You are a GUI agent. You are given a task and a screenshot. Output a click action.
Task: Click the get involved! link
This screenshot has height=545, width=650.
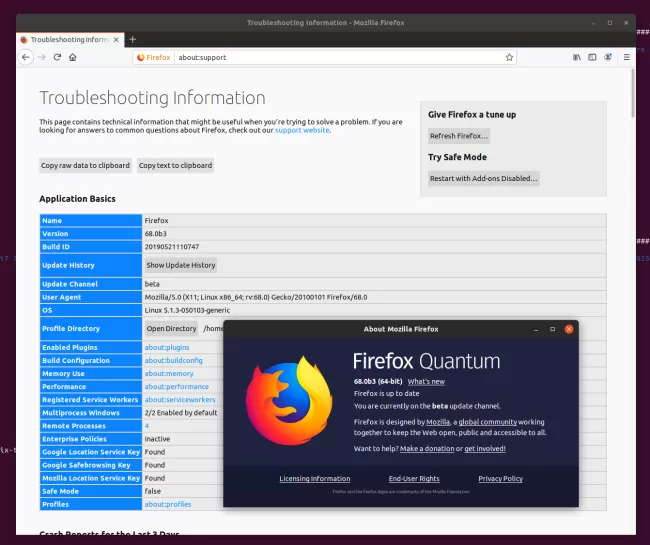485,448
